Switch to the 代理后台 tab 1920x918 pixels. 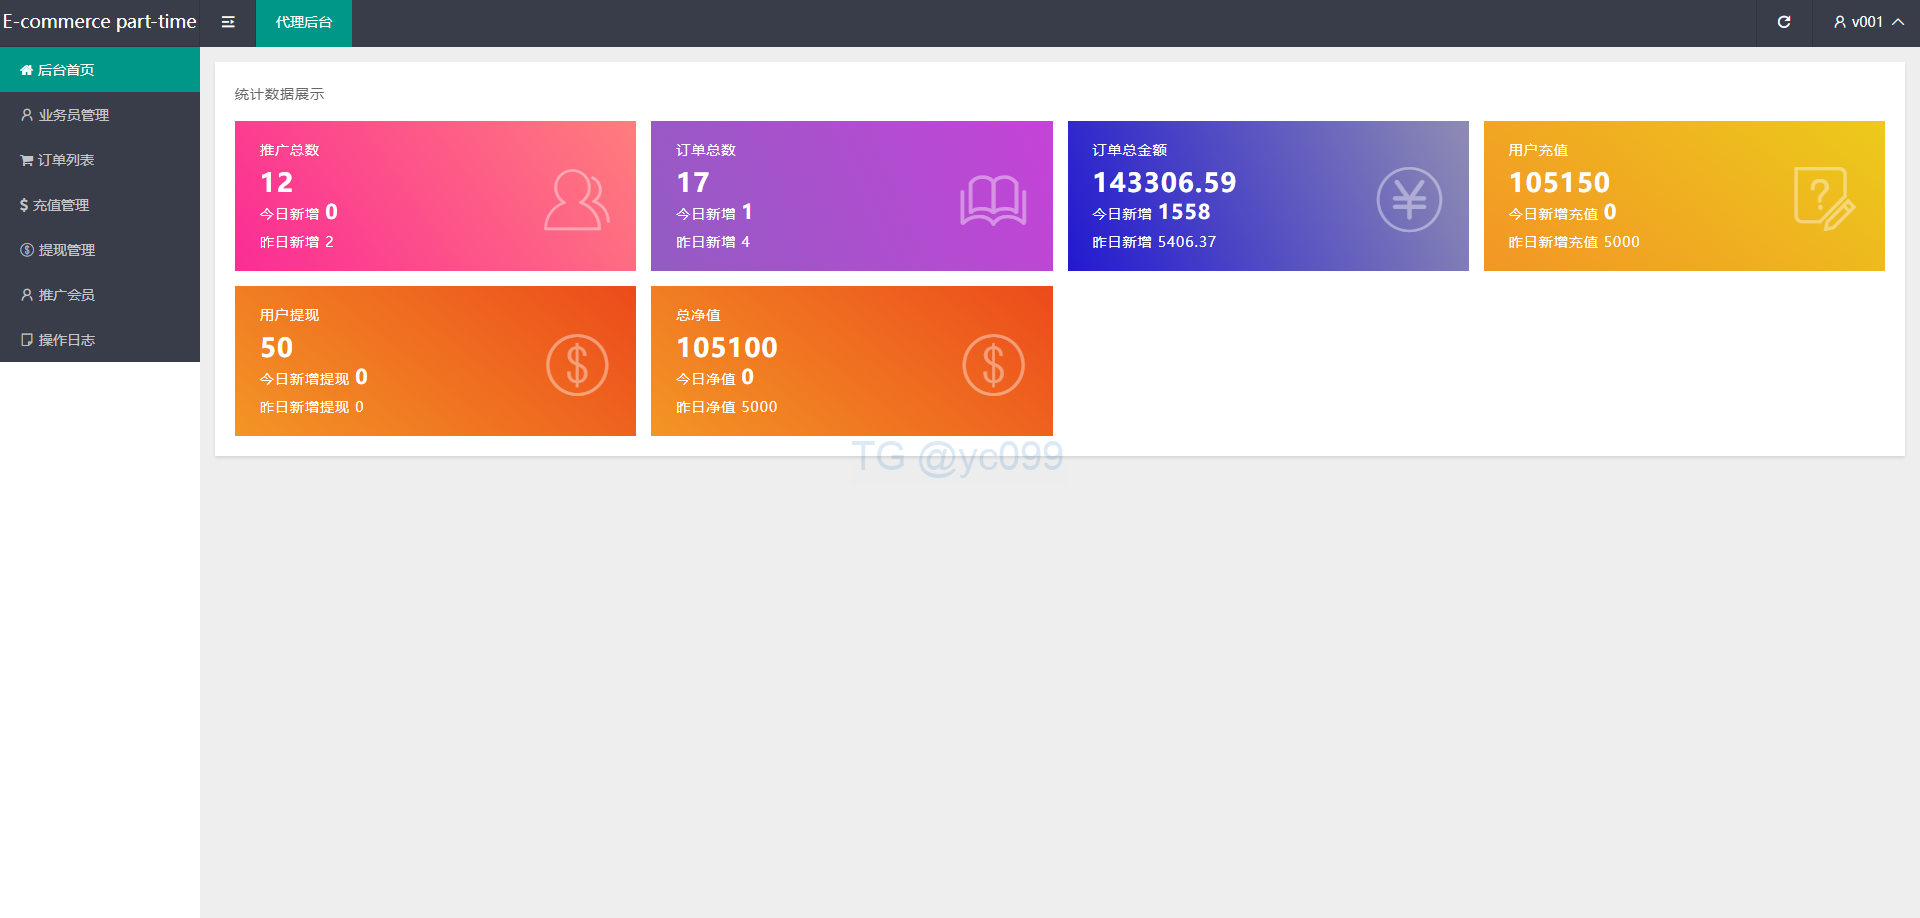coord(304,22)
